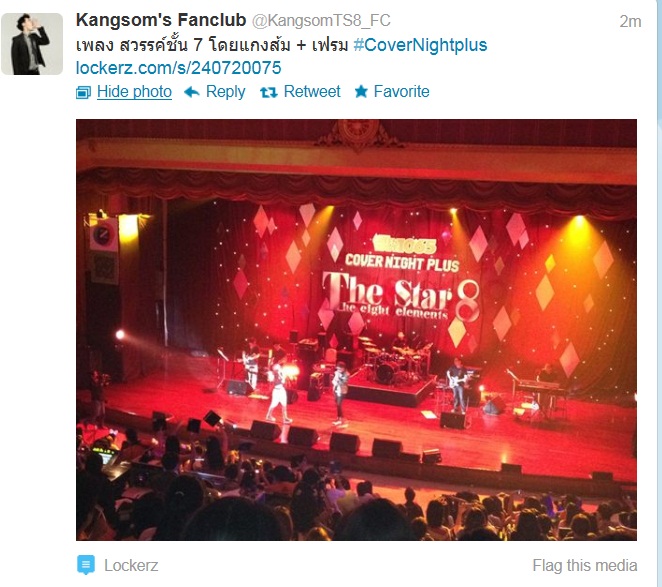Click the Hide photo image icon
662x587 pixels.
click(83, 92)
